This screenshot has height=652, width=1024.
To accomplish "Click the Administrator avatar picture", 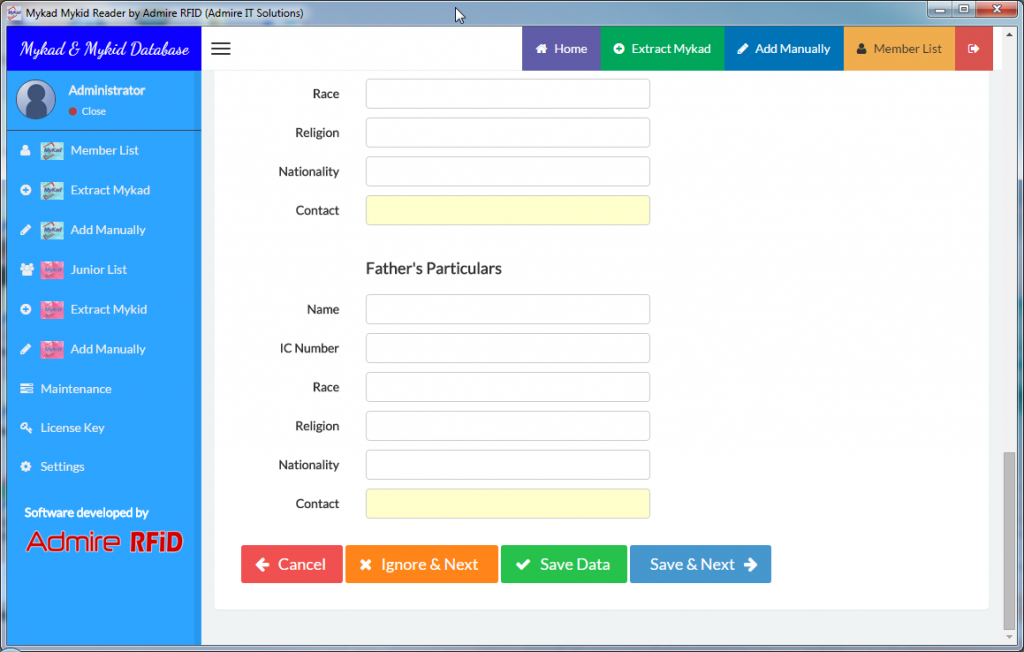I will click(x=37, y=99).
